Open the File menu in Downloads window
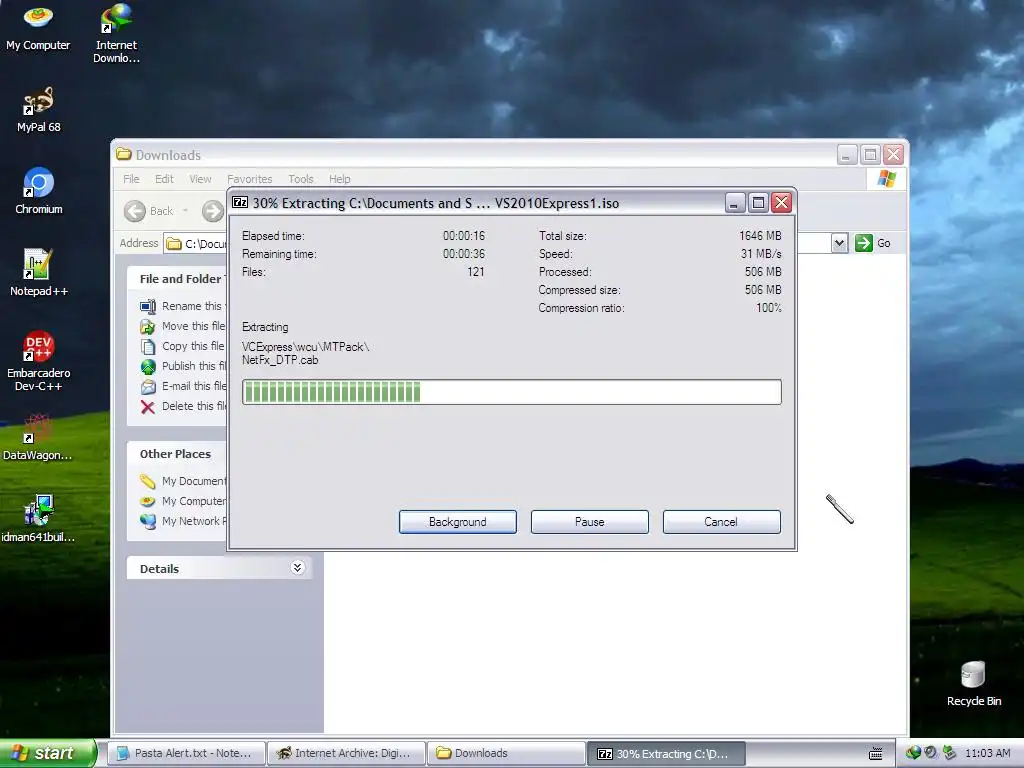The image size is (1024, 768). (x=131, y=179)
